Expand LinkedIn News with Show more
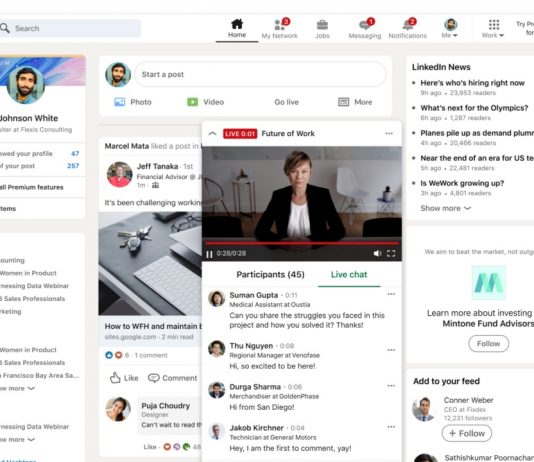The width and height of the screenshot is (534, 462). 445,208
